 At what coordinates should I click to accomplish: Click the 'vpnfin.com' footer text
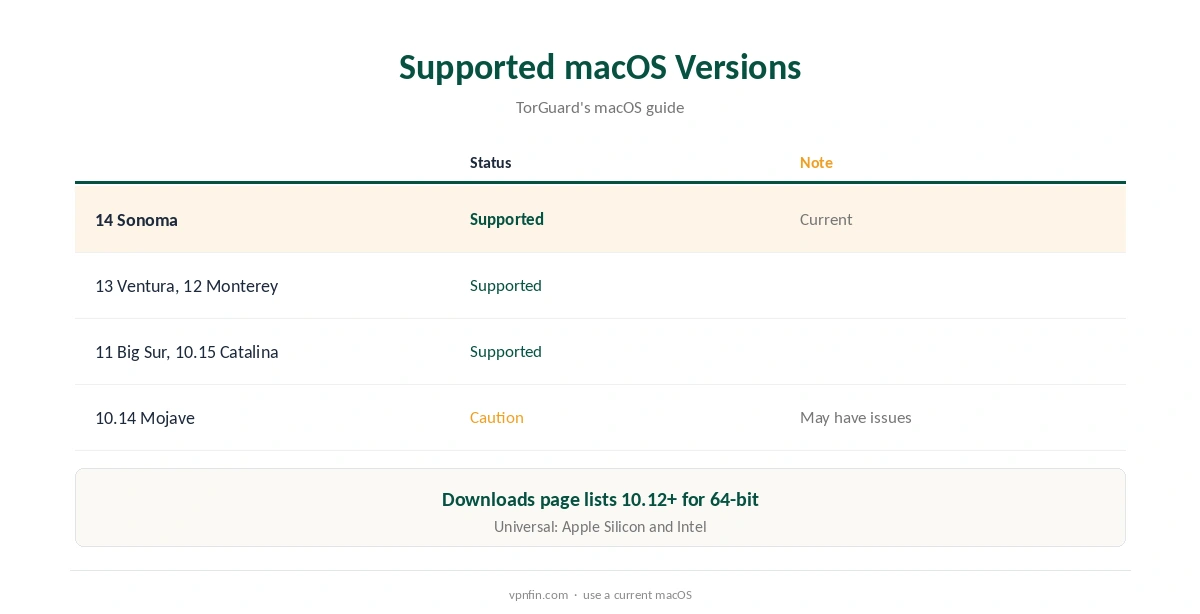tap(538, 595)
